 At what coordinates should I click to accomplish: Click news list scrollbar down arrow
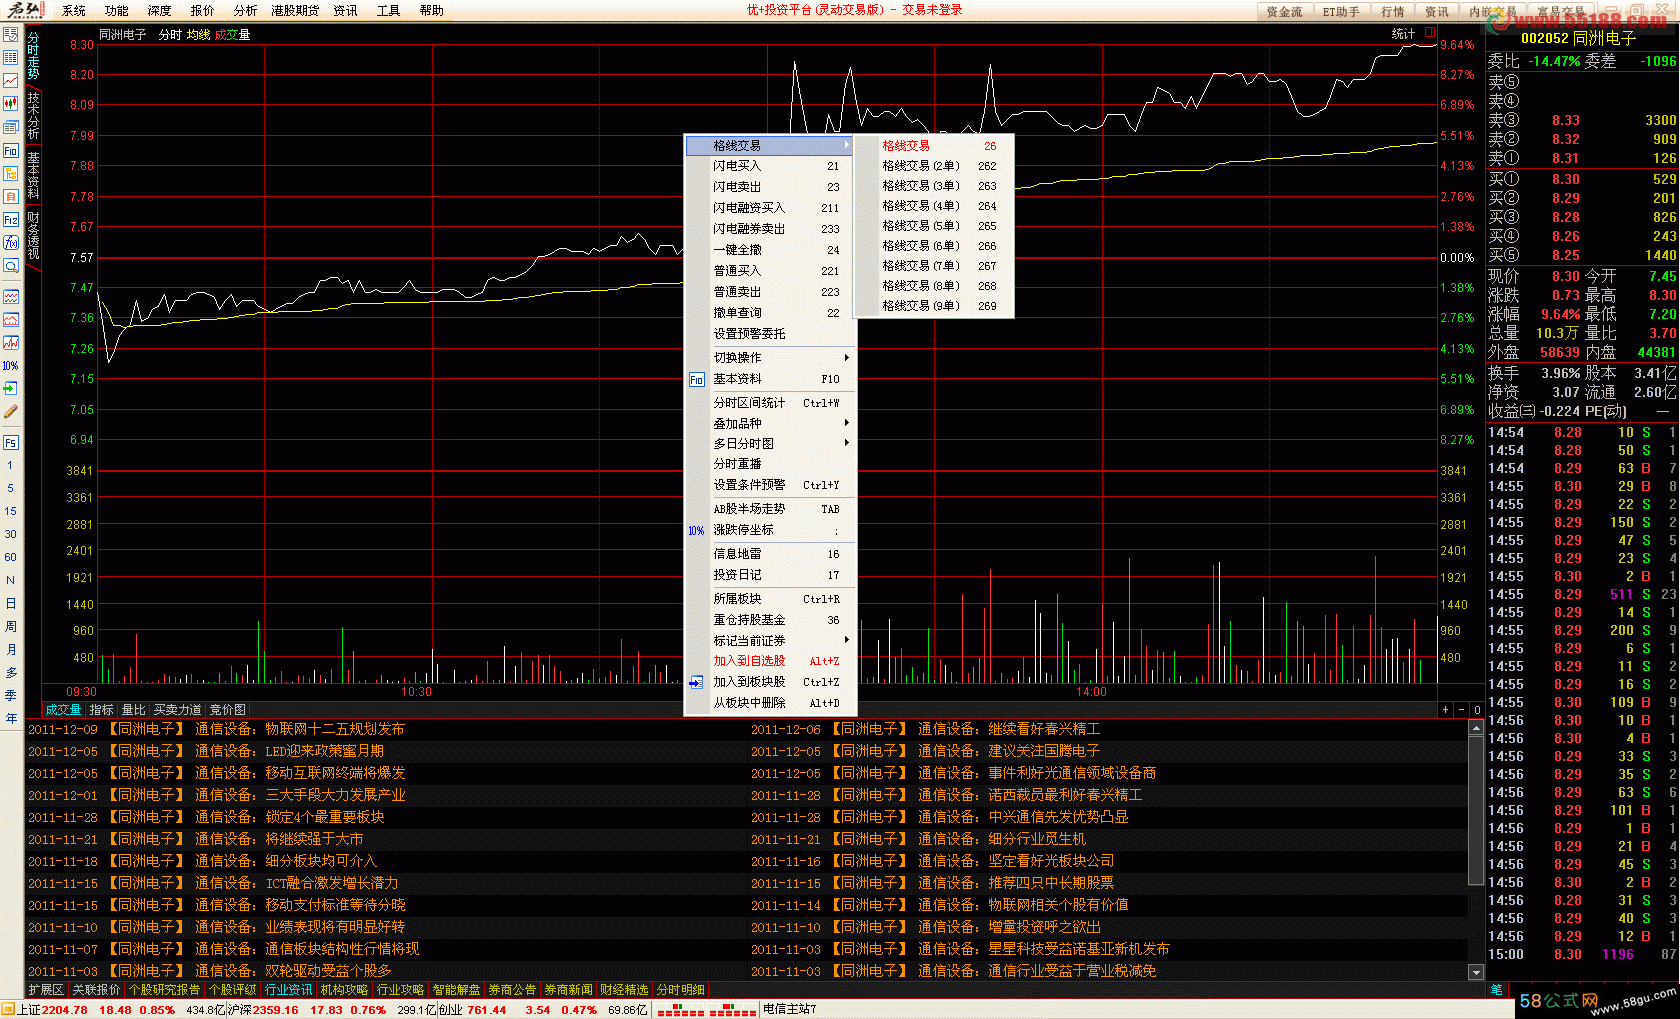[1476, 971]
